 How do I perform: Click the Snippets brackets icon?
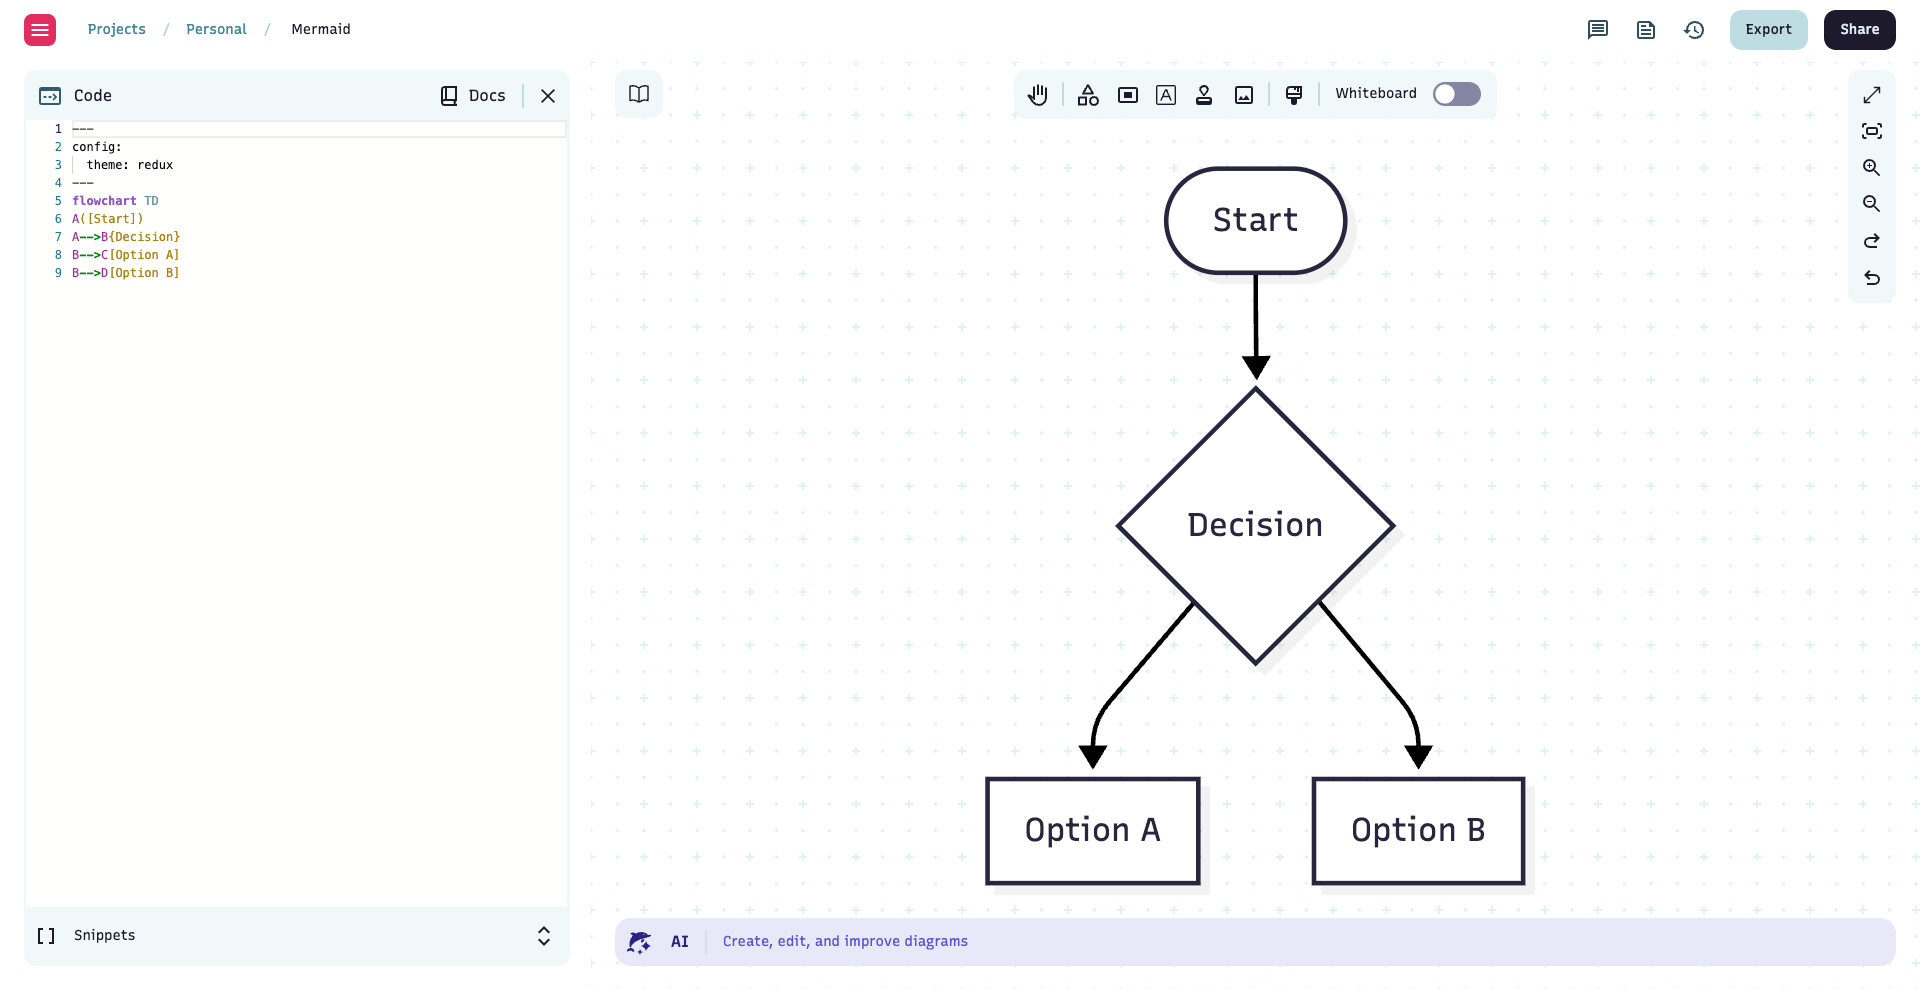tap(46, 936)
